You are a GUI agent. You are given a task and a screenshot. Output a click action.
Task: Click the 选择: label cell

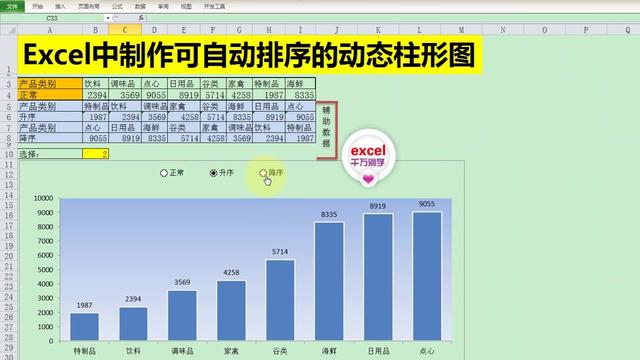50,154
